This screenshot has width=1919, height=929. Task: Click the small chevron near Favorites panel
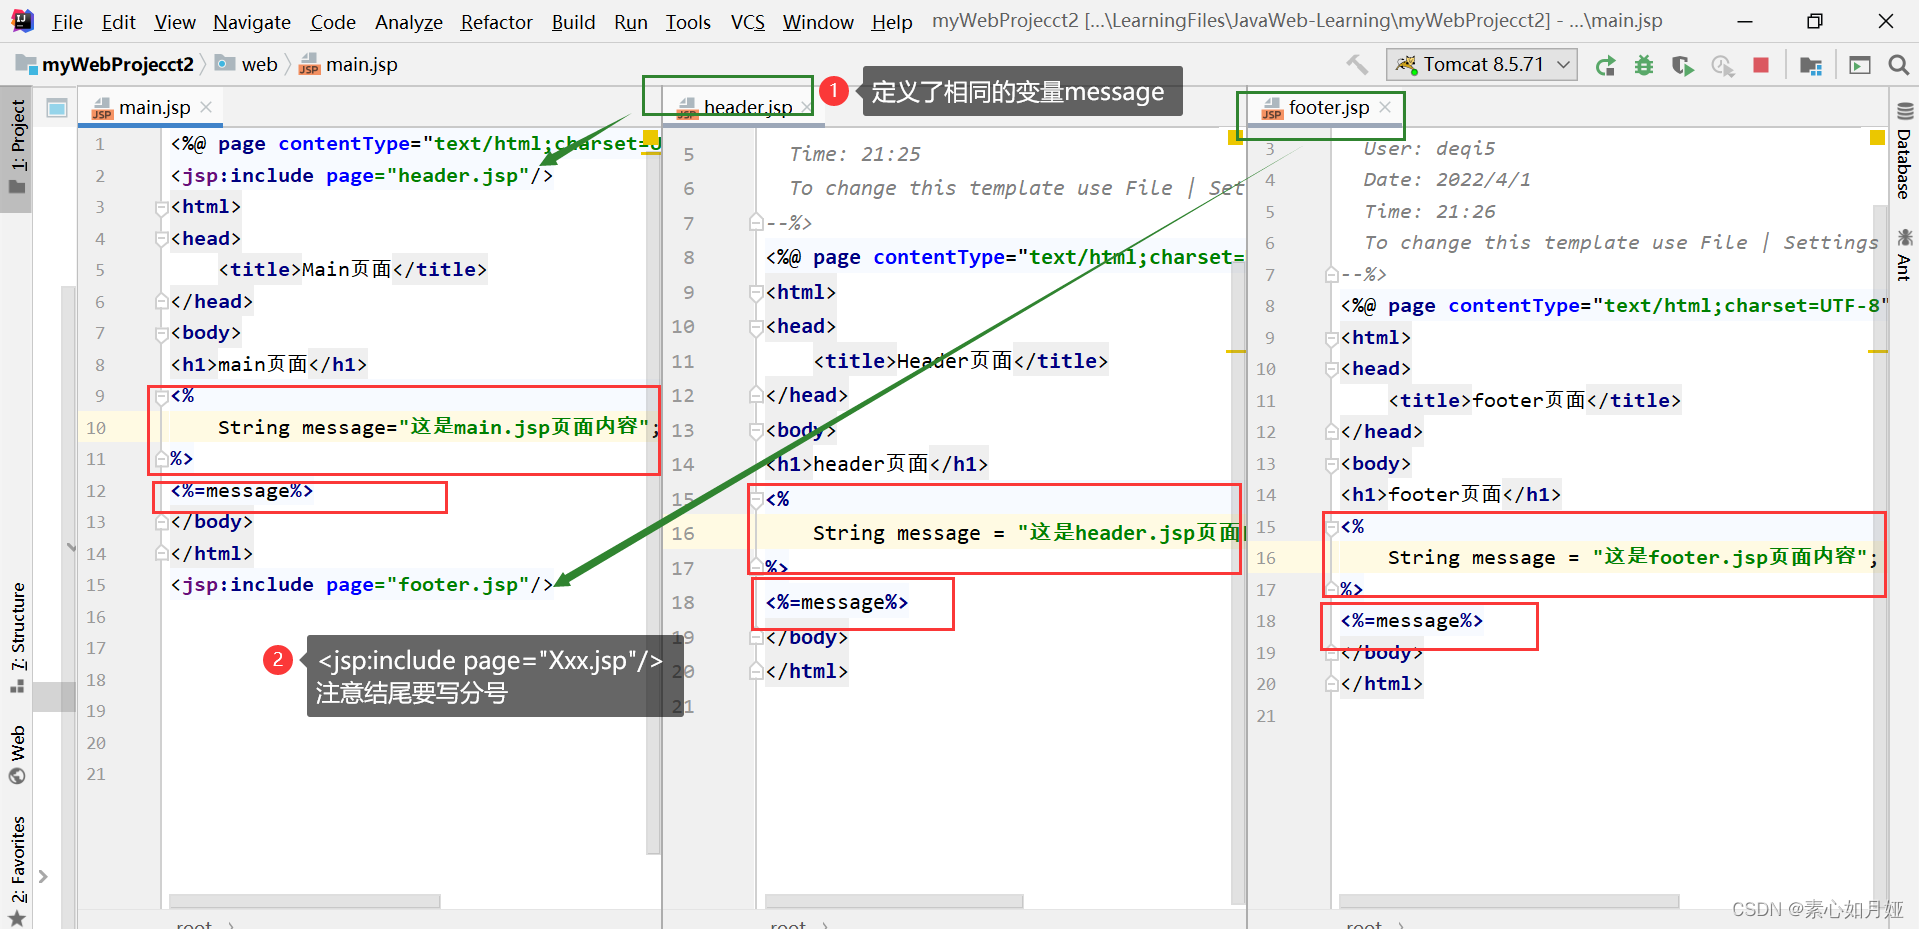43,877
